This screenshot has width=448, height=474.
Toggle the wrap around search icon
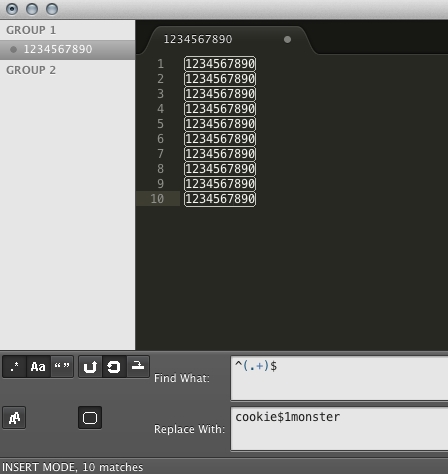pyautogui.click(x=114, y=366)
